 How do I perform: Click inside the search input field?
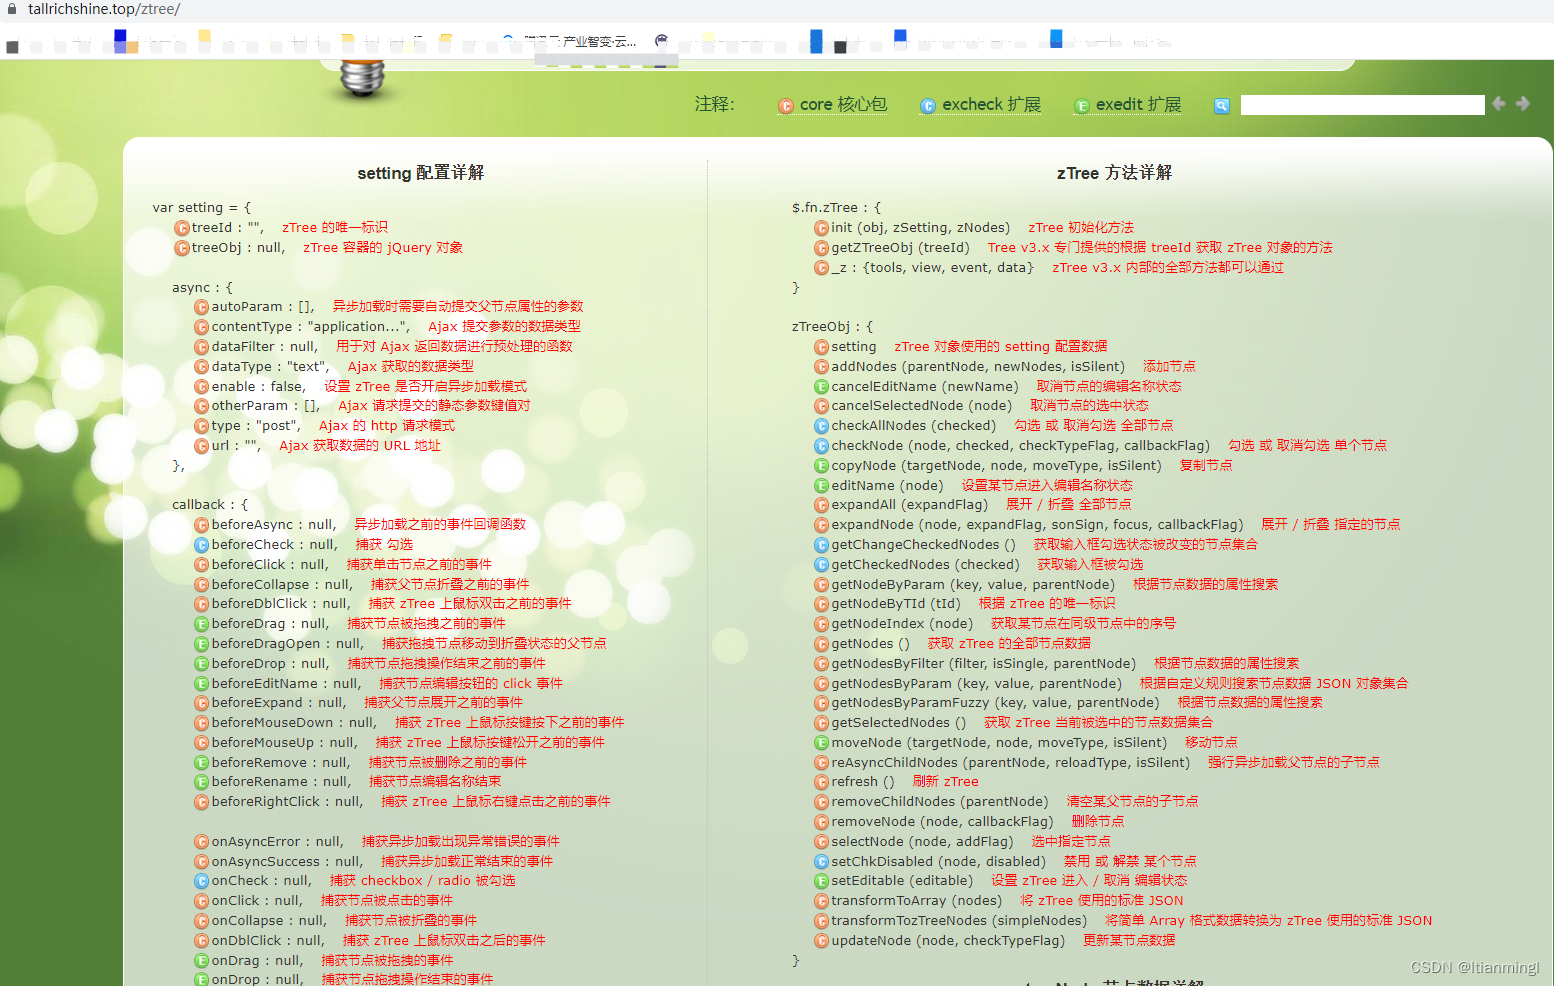[1362, 104]
